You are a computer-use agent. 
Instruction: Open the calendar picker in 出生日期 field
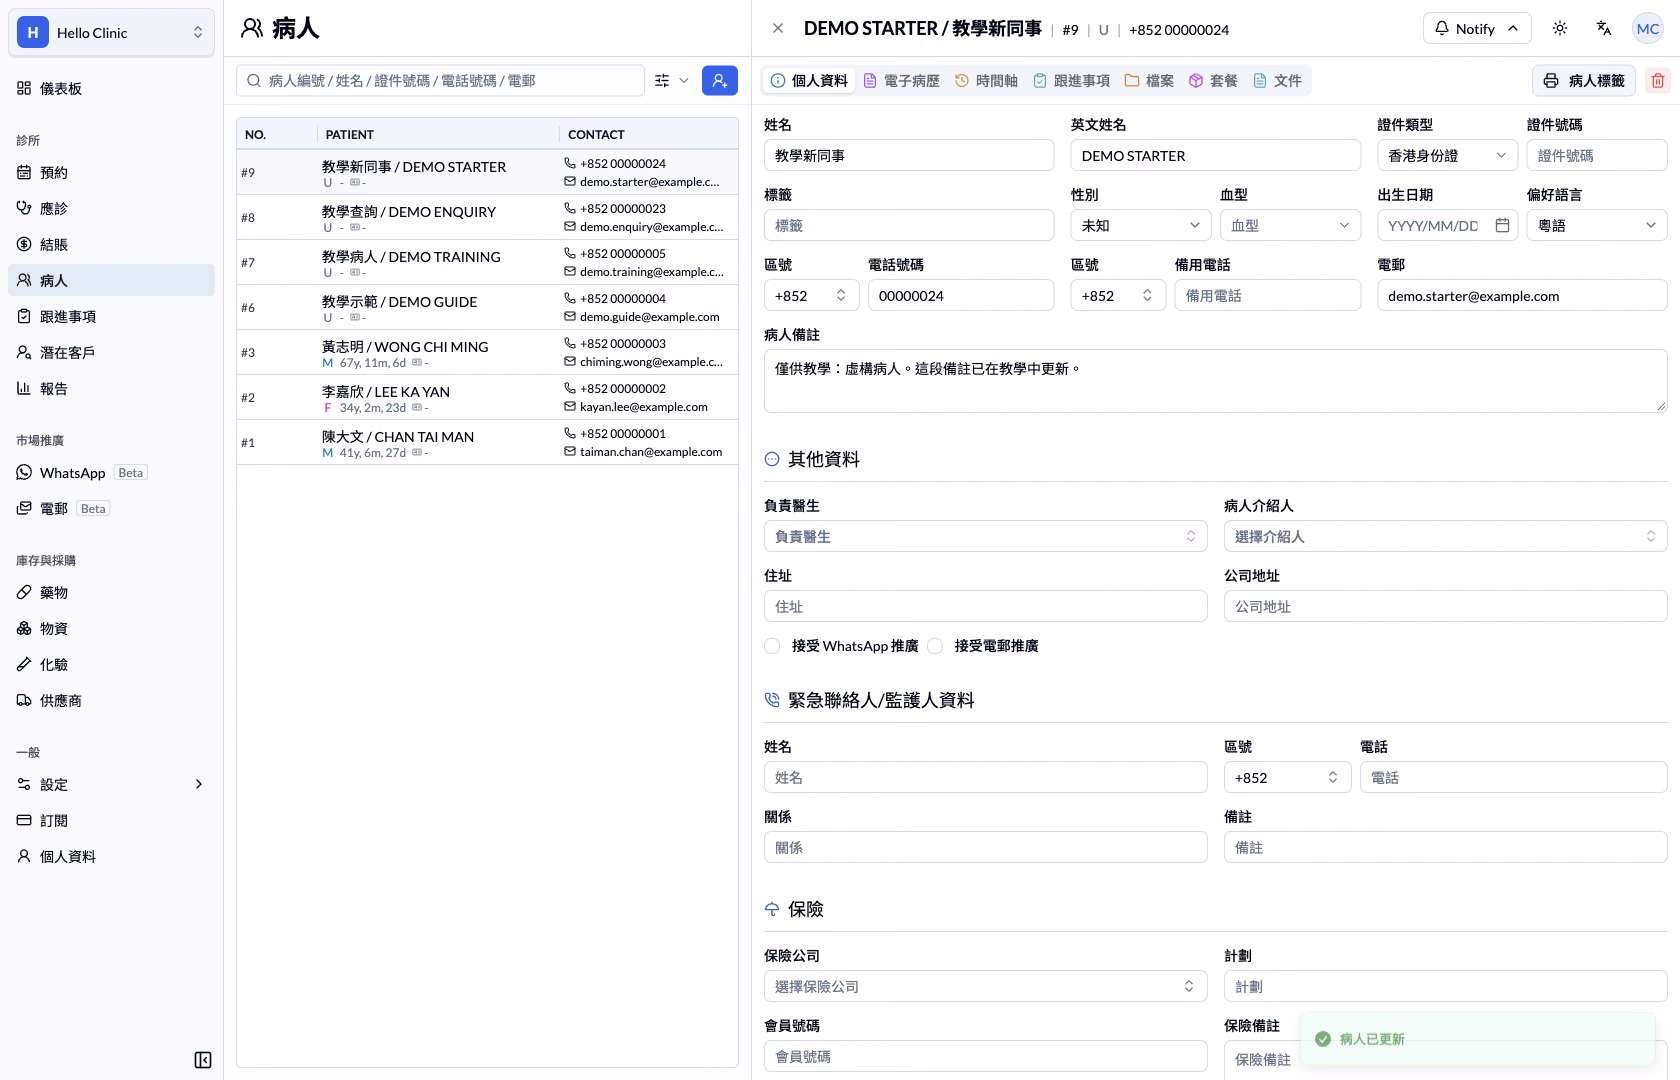pos(1502,226)
